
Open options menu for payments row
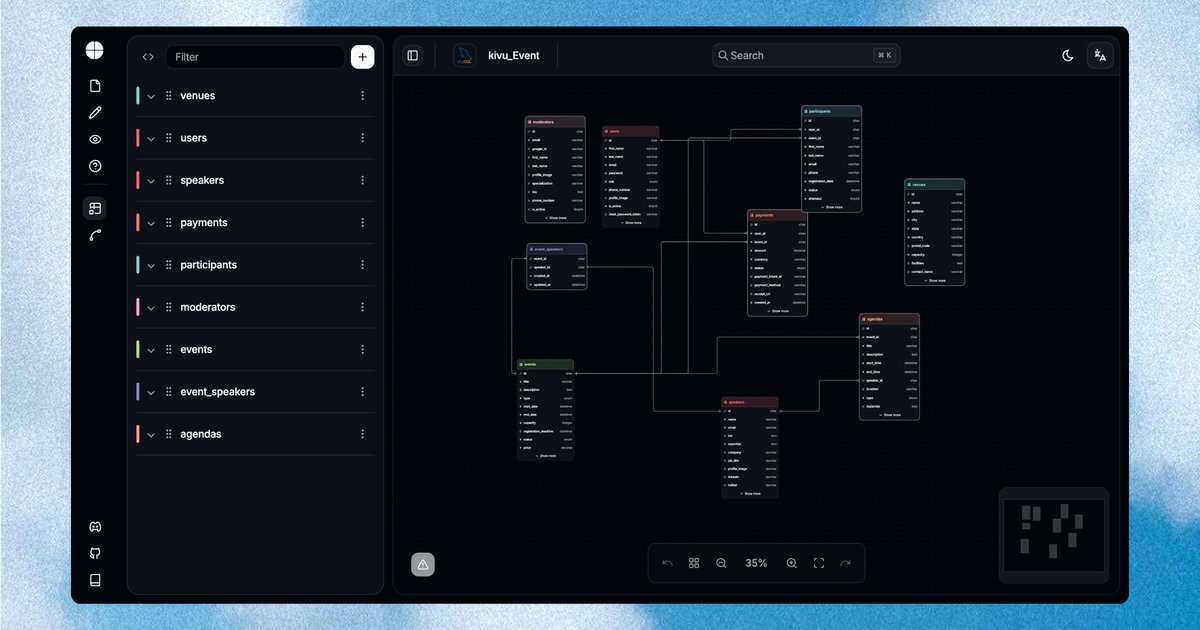click(363, 223)
